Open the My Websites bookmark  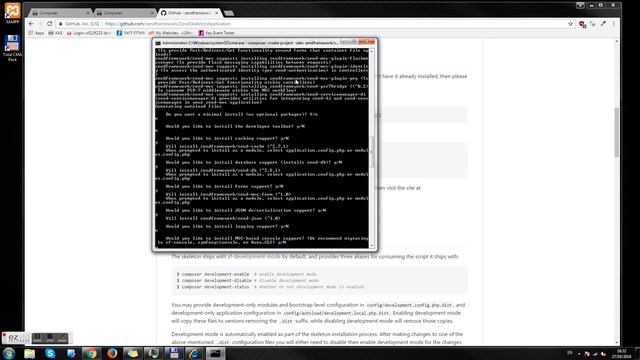point(171,33)
